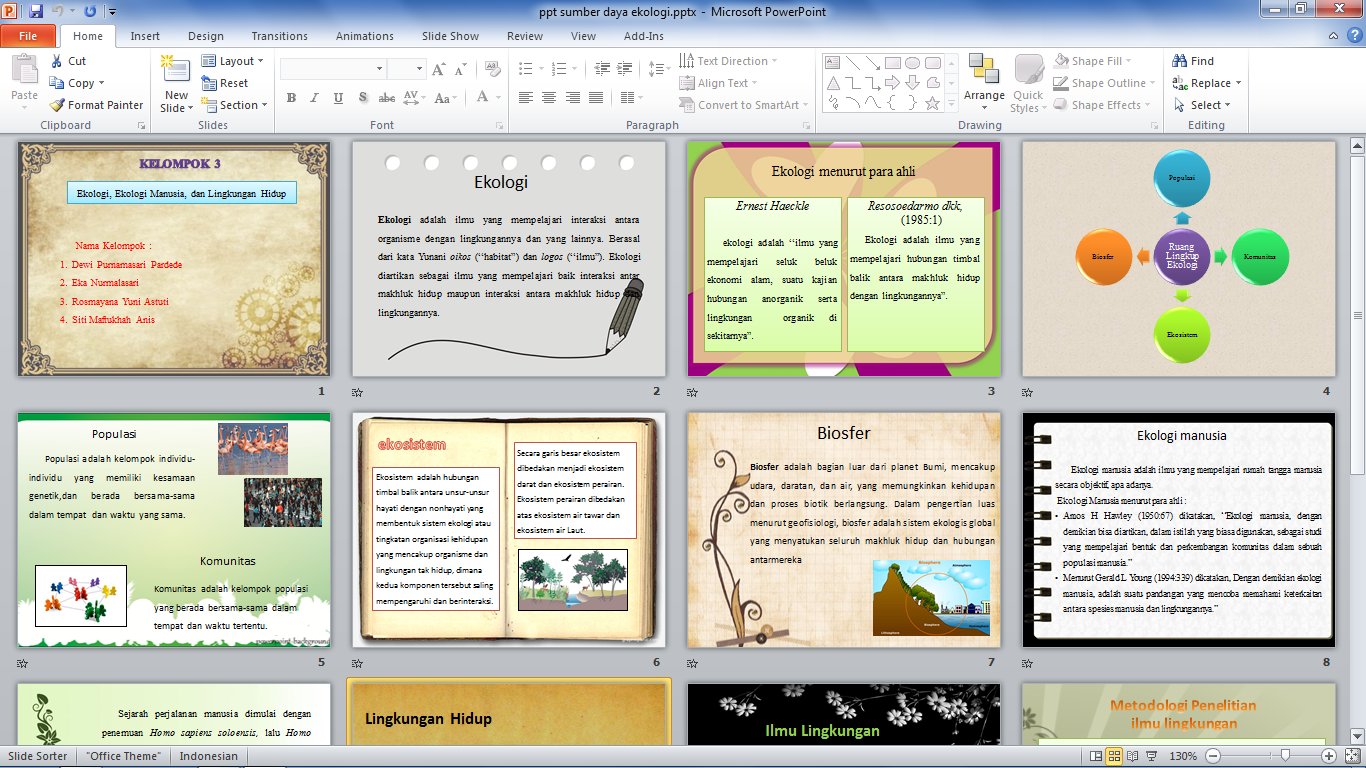The height and width of the screenshot is (768, 1366).
Task: Toggle Text Shadow formatting
Action: coord(362,98)
